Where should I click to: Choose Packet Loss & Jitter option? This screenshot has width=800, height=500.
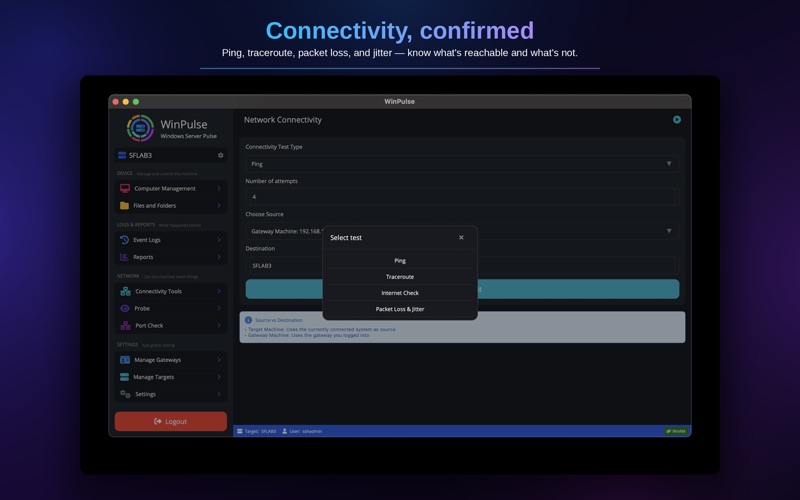pyautogui.click(x=400, y=309)
